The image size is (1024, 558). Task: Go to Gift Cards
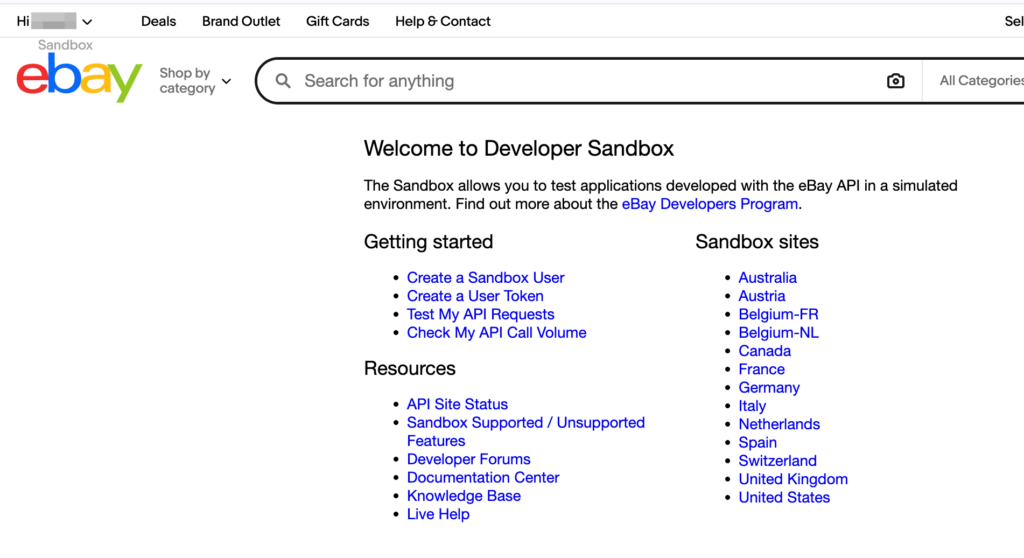coord(338,22)
